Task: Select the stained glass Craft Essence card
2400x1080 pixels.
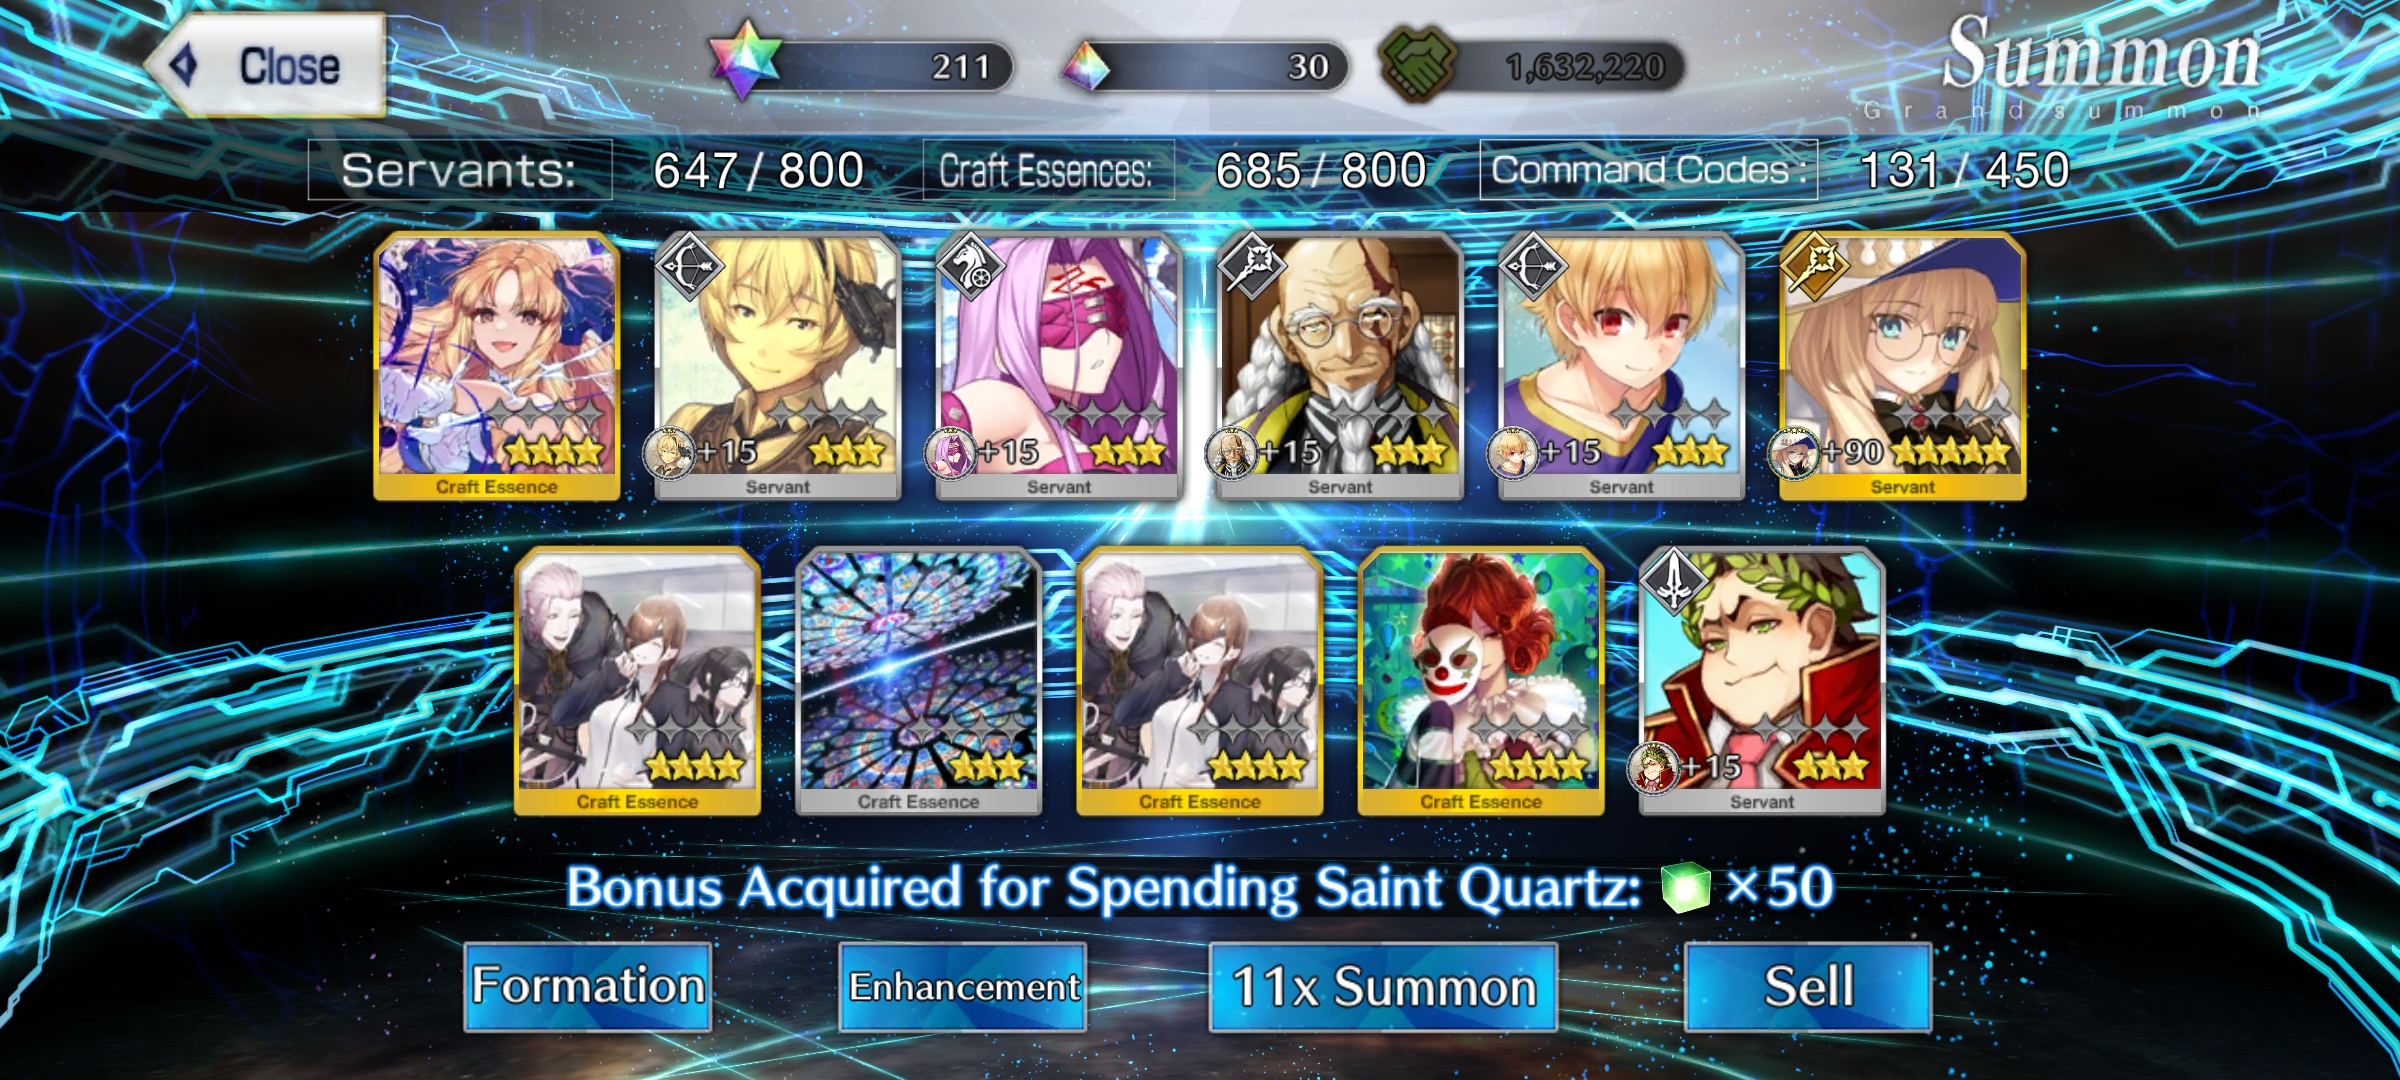Action: (x=918, y=681)
